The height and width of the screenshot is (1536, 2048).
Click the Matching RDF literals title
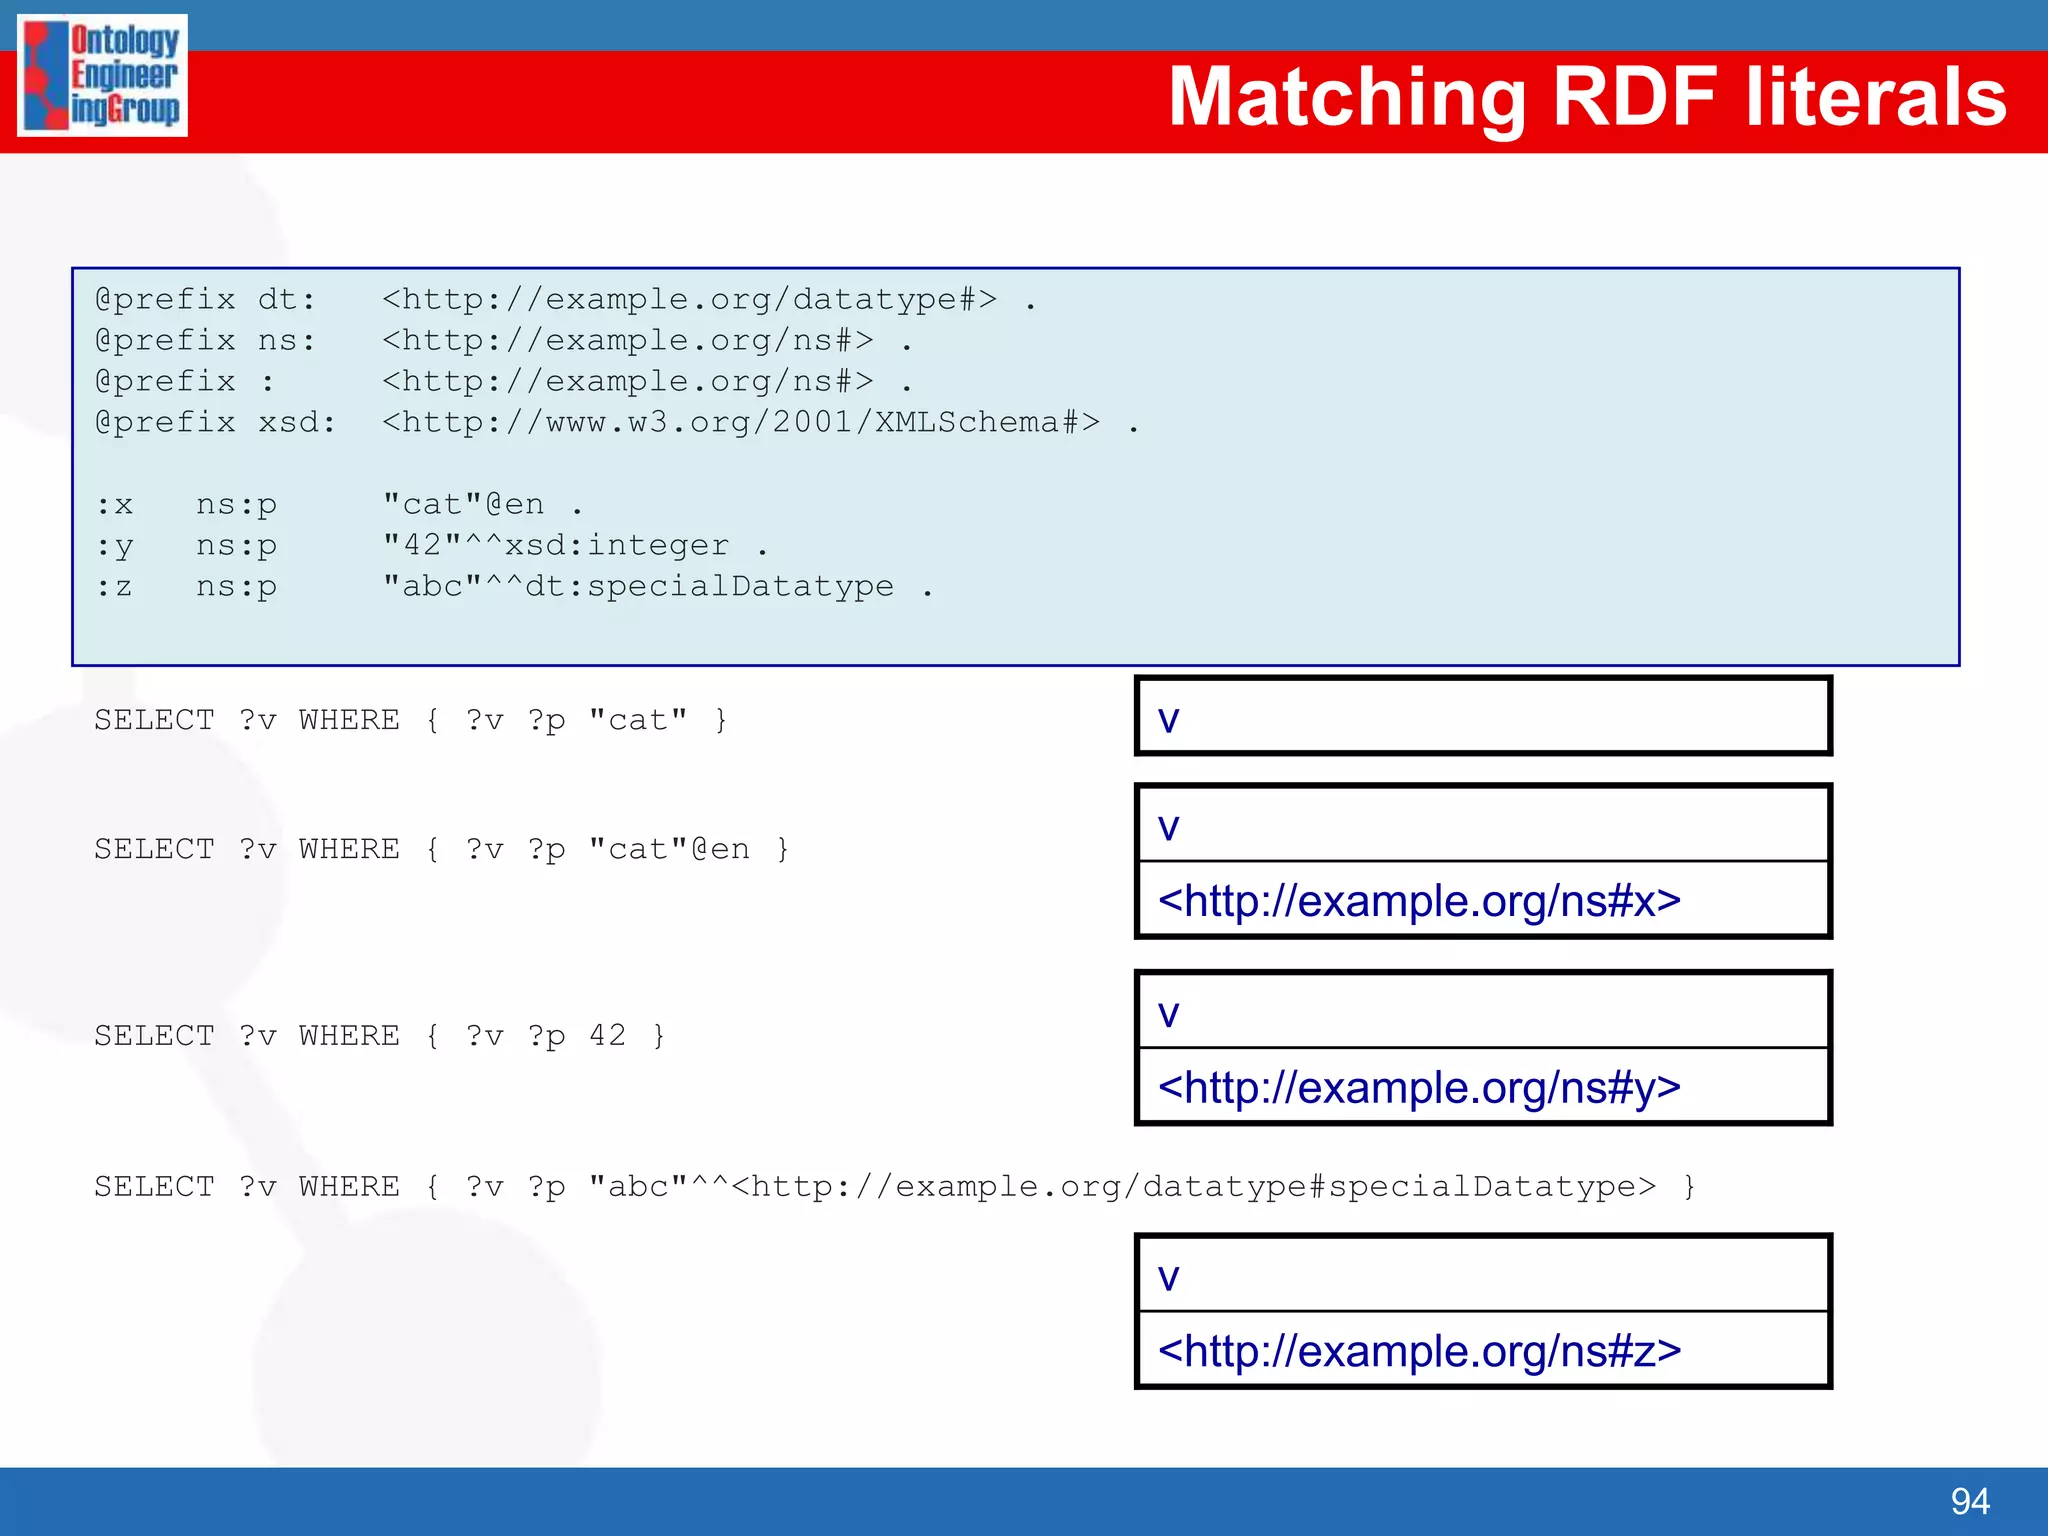point(1587,97)
